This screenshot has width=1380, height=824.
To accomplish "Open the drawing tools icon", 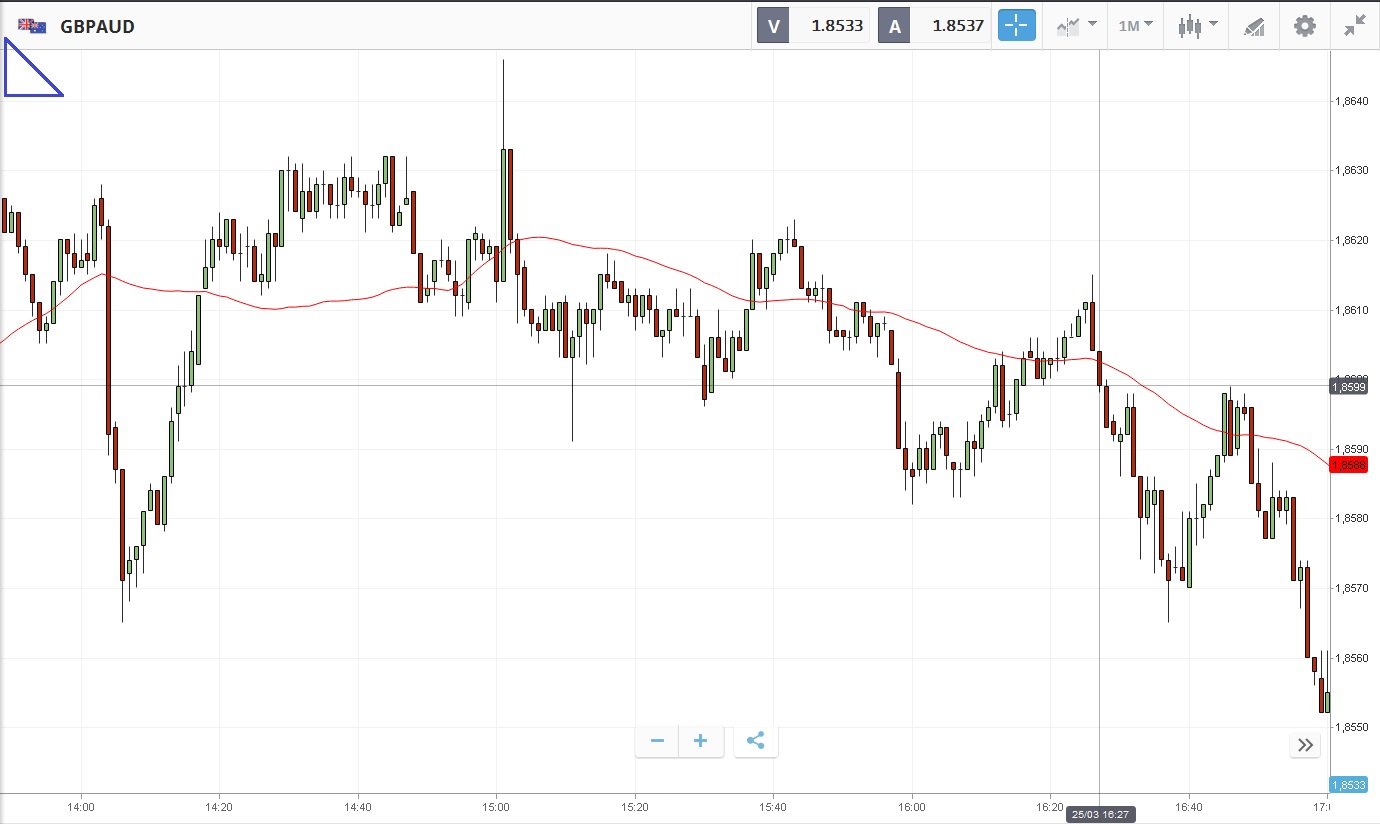I will click(x=1254, y=26).
